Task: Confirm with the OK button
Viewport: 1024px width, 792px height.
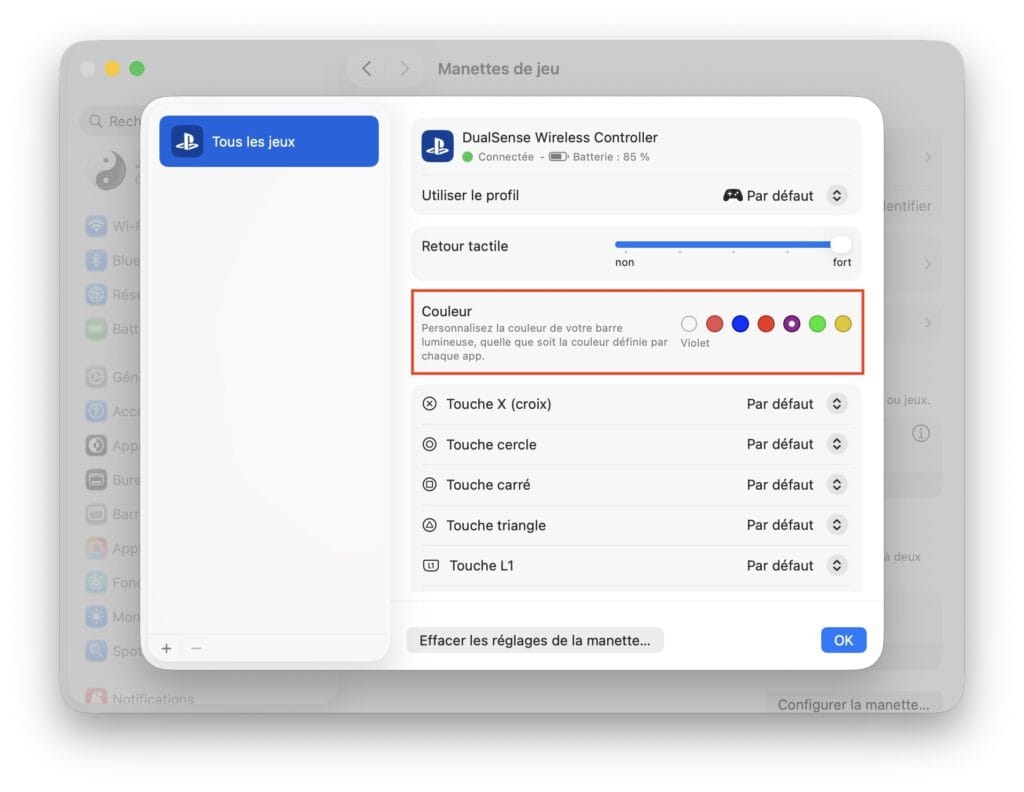Action: click(843, 640)
